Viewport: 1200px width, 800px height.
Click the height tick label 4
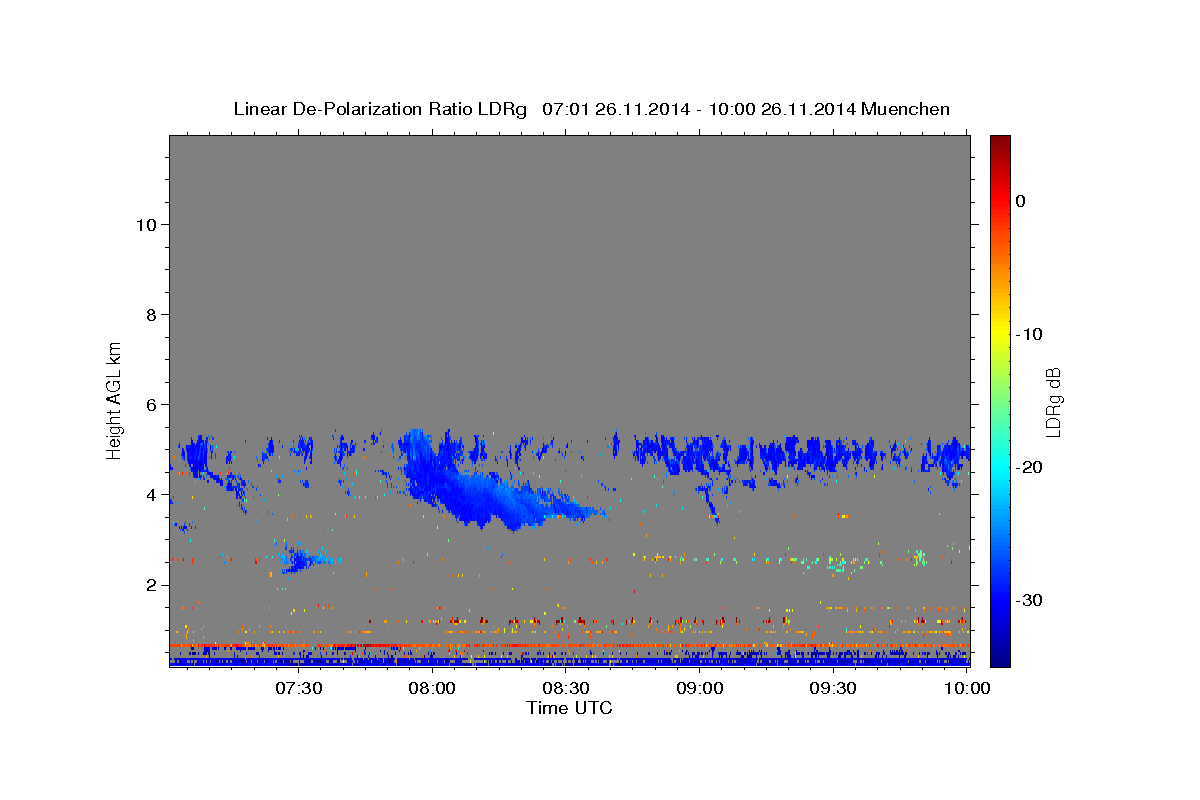click(x=149, y=494)
